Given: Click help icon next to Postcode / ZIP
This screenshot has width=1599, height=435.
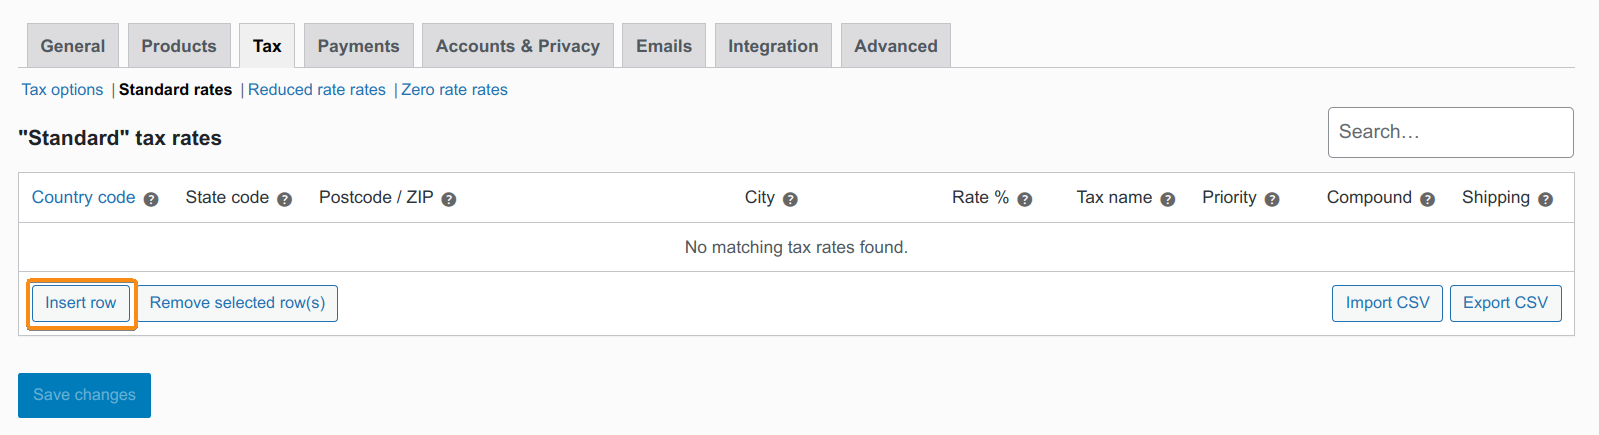Looking at the screenshot, I should 449,199.
